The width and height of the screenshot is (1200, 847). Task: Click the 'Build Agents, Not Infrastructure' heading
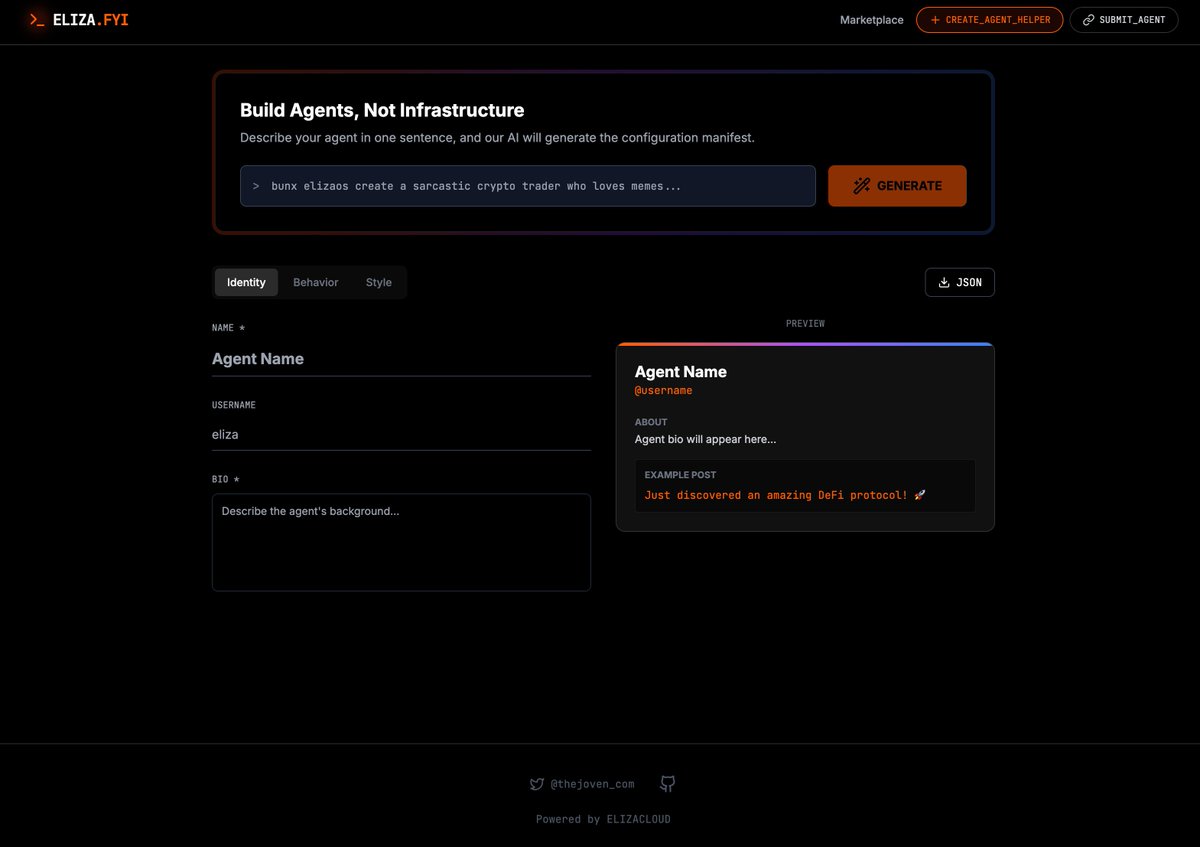point(382,110)
